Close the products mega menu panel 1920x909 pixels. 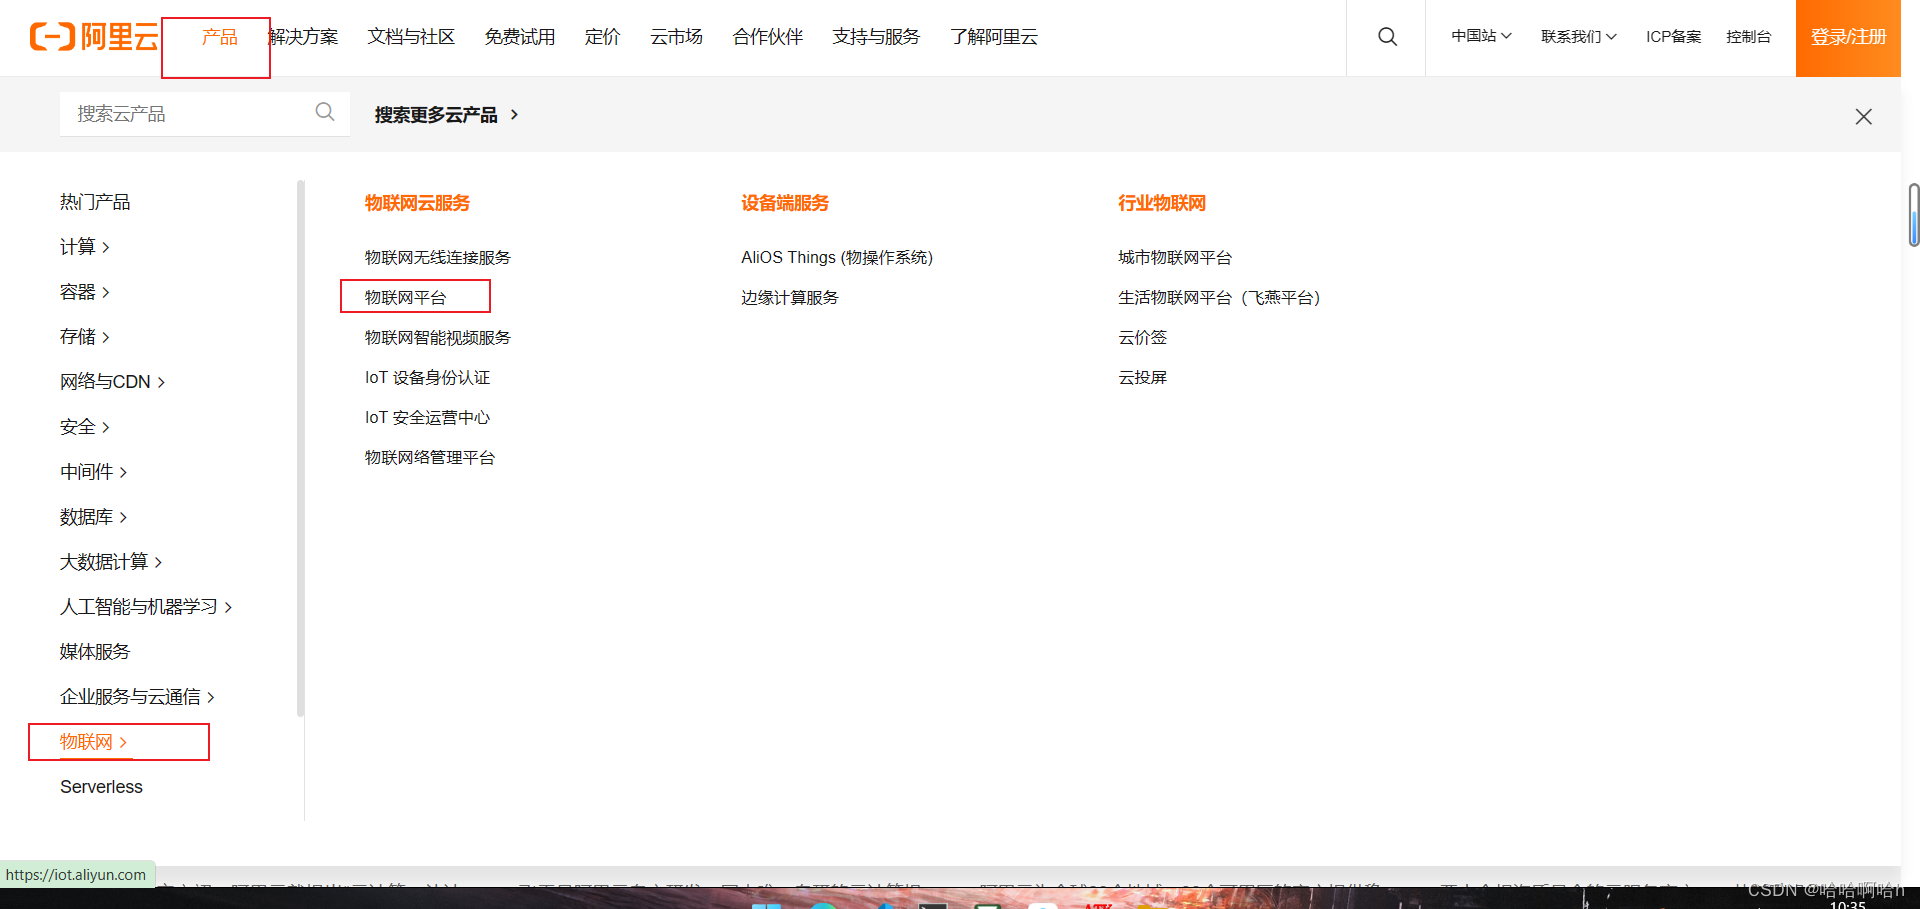pyautogui.click(x=1863, y=117)
